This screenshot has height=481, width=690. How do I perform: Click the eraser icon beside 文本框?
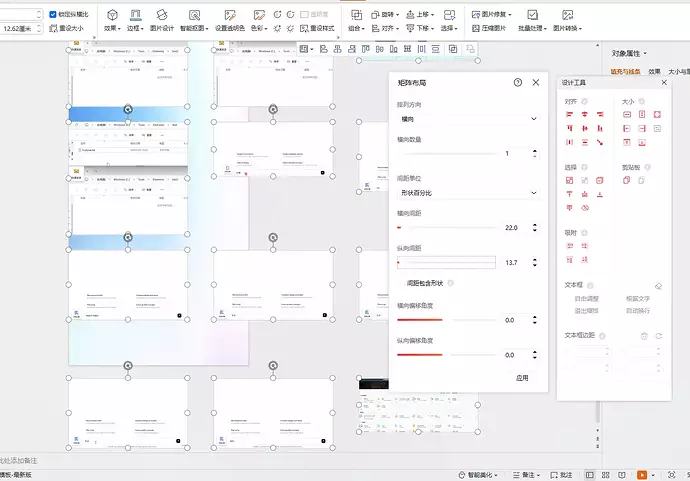658,287
